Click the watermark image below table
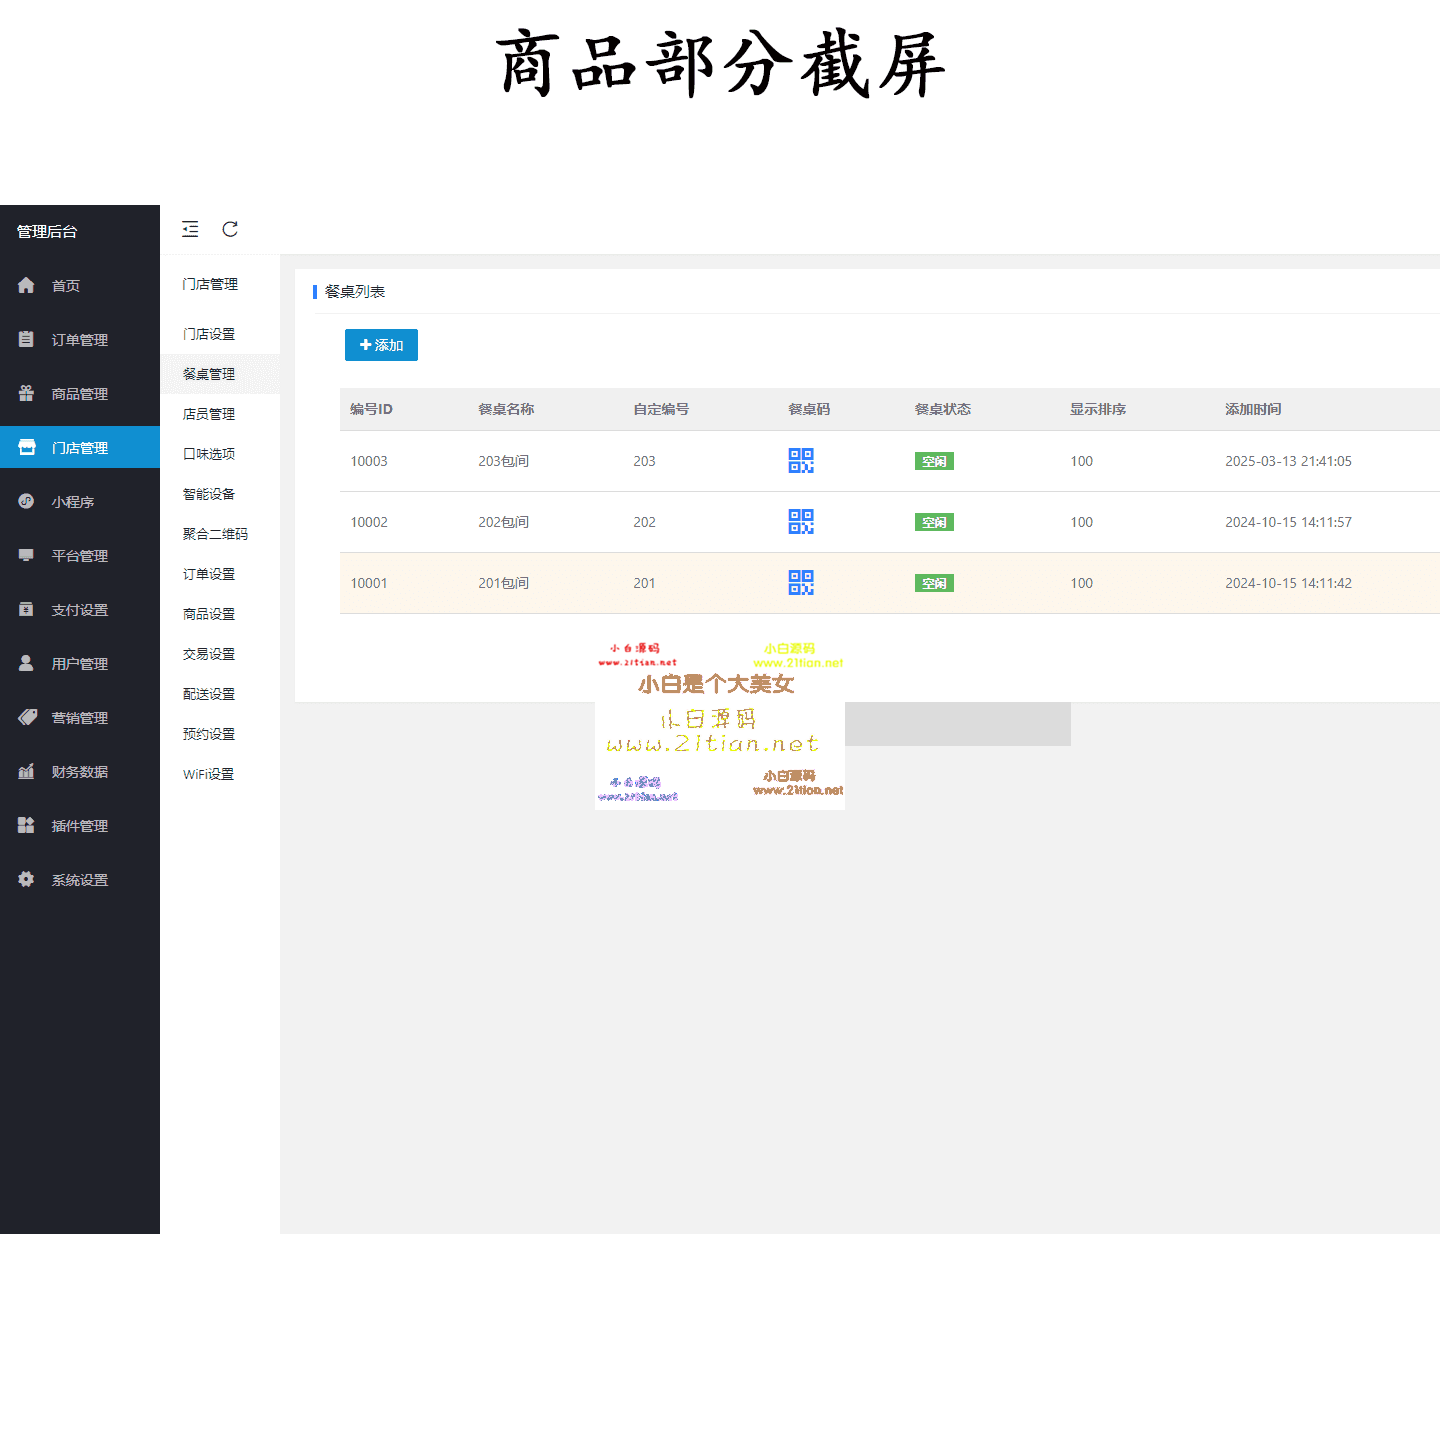1440x1440 pixels. pyautogui.click(x=720, y=720)
